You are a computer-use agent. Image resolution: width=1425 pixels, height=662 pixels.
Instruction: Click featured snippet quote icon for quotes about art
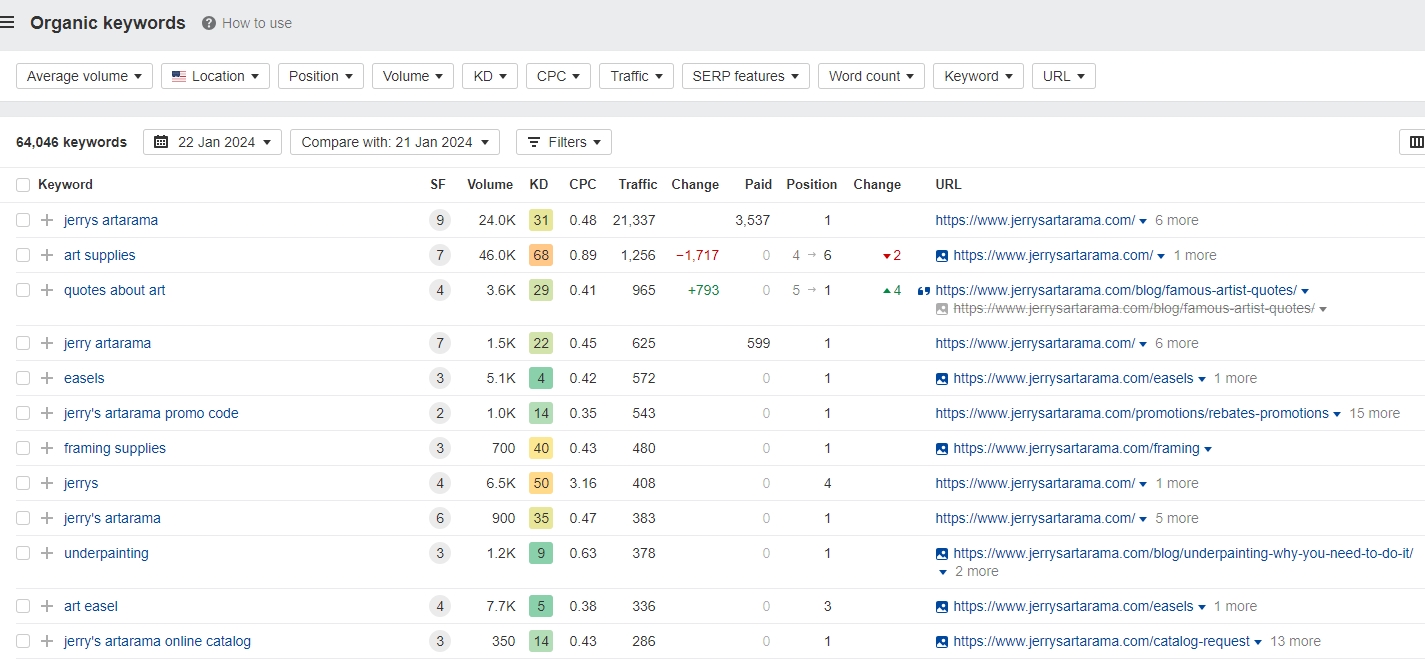(x=924, y=291)
